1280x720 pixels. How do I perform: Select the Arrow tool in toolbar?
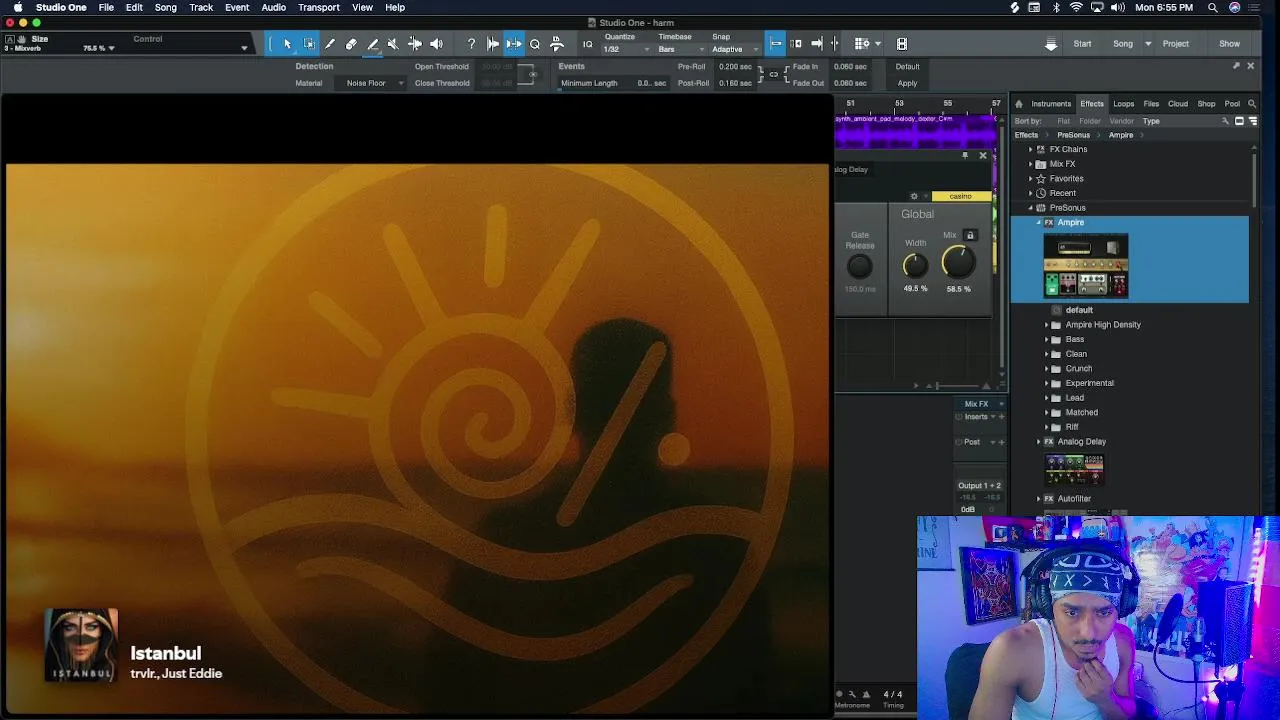pos(287,44)
